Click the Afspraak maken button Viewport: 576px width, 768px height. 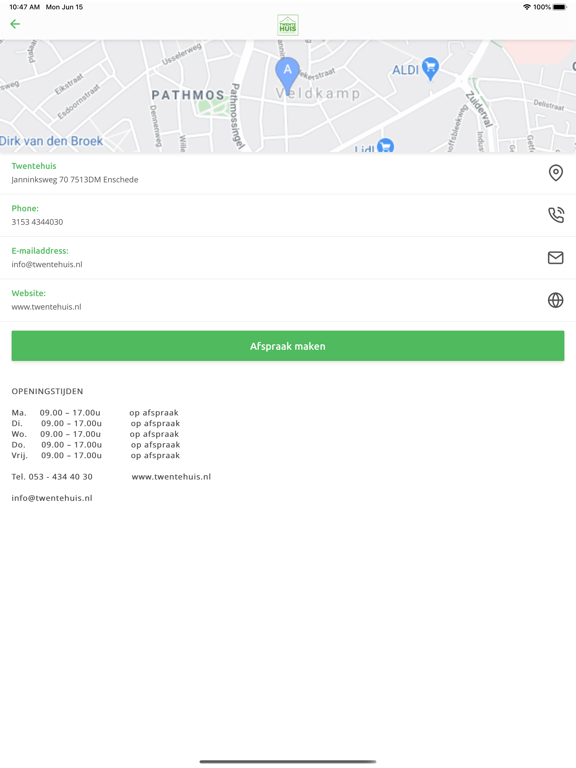click(288, 346)
